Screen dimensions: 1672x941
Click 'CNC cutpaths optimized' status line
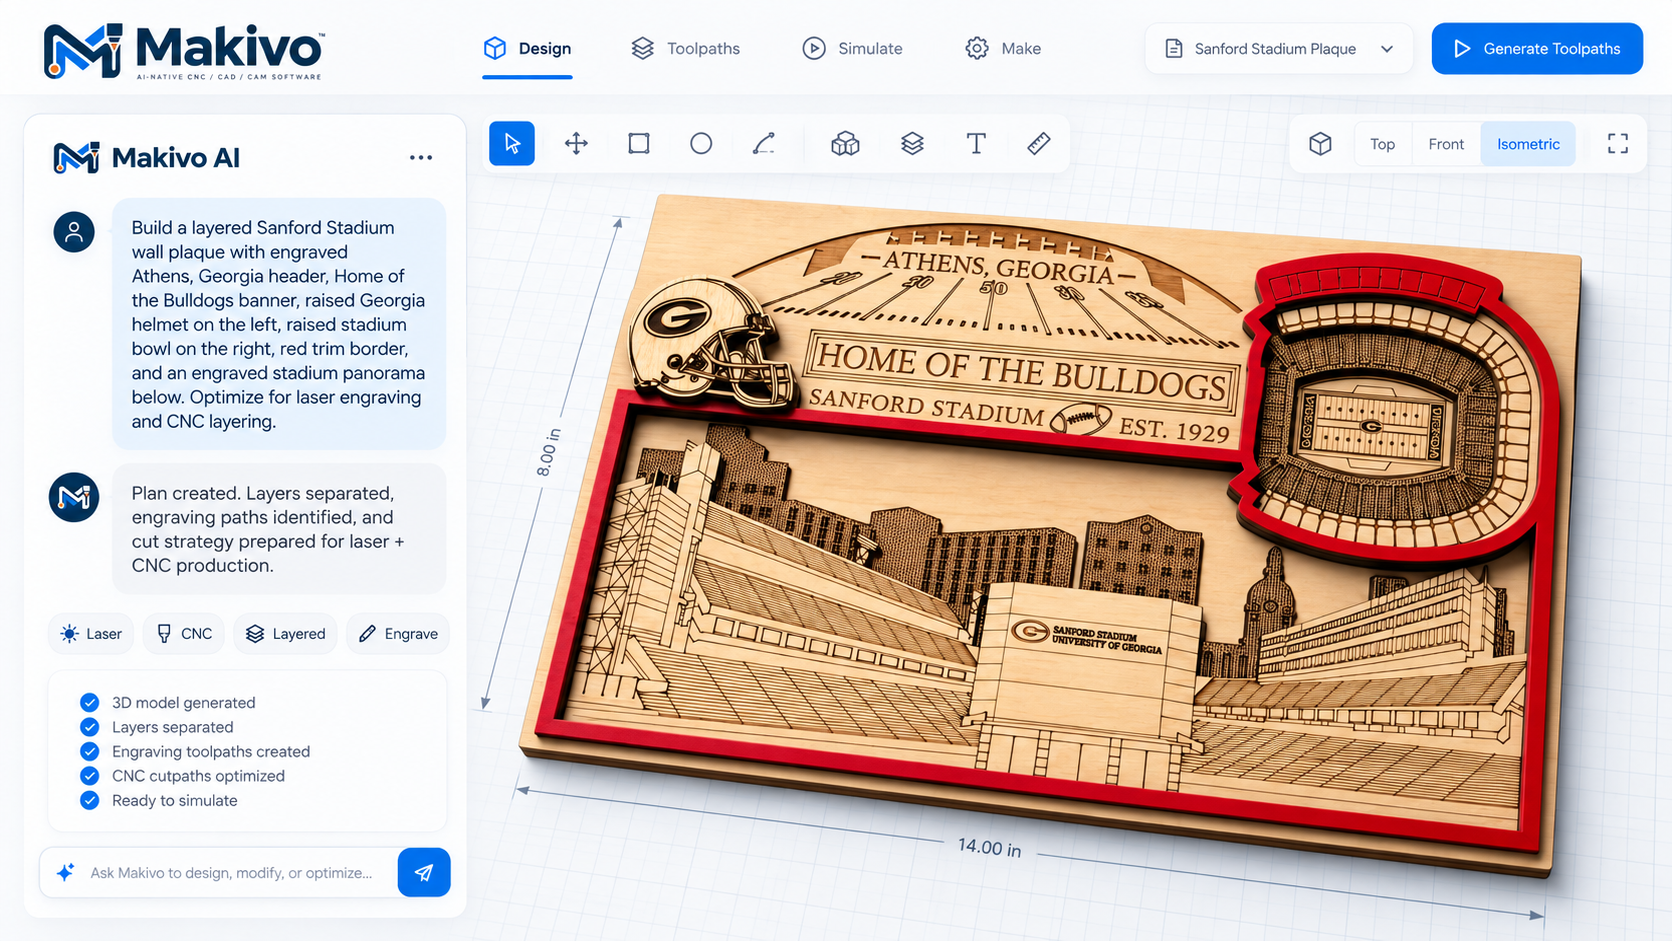point(183,776)
